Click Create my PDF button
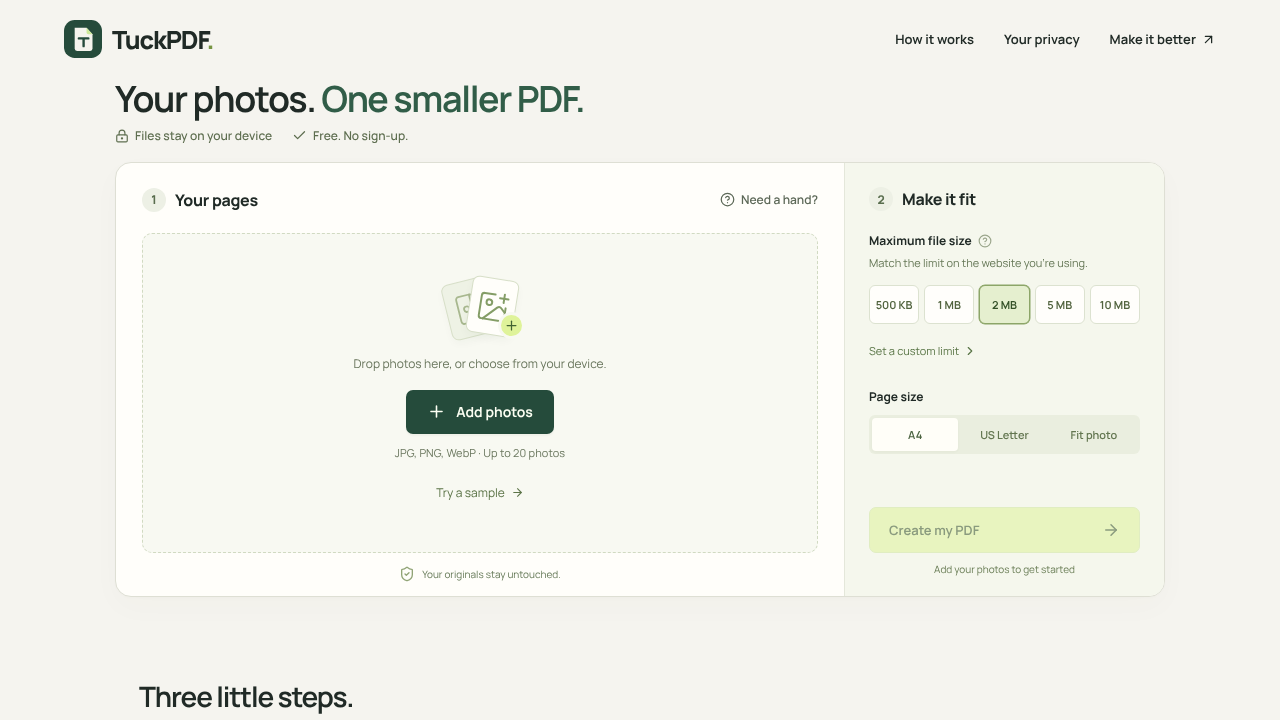1280x720 pixels. point(1004,530)
